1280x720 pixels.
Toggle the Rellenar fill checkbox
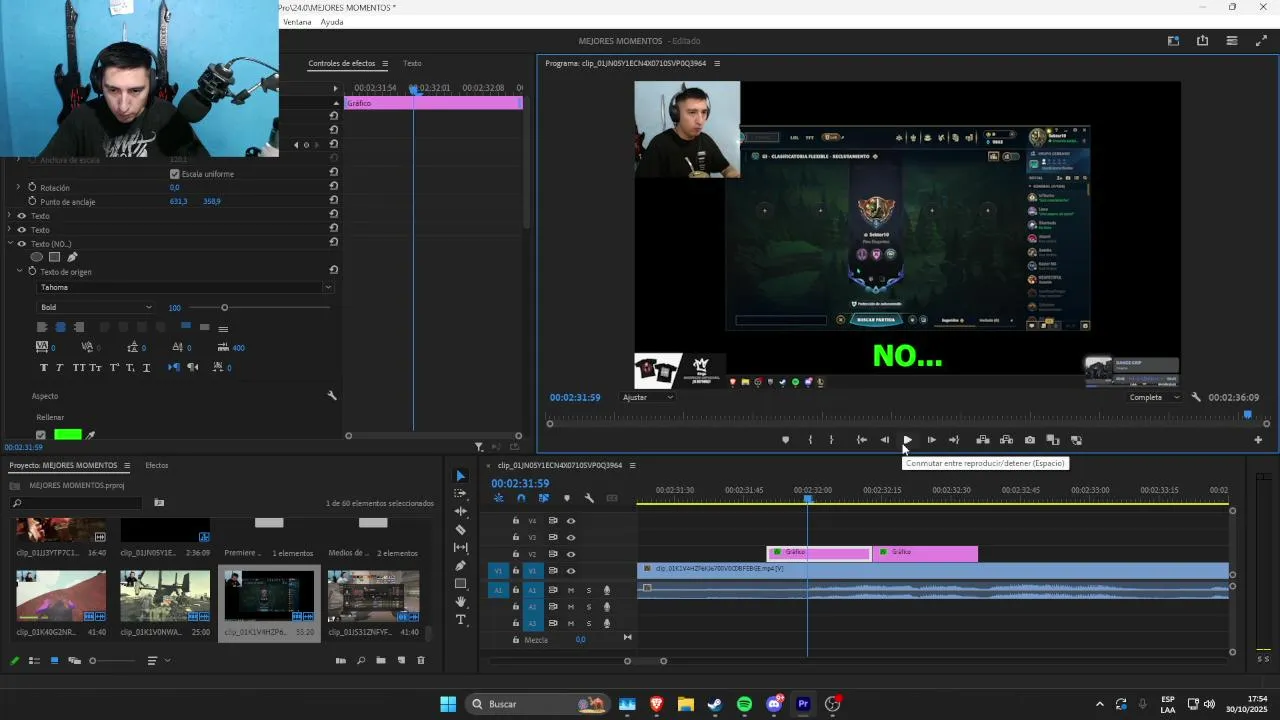point(41,435)
